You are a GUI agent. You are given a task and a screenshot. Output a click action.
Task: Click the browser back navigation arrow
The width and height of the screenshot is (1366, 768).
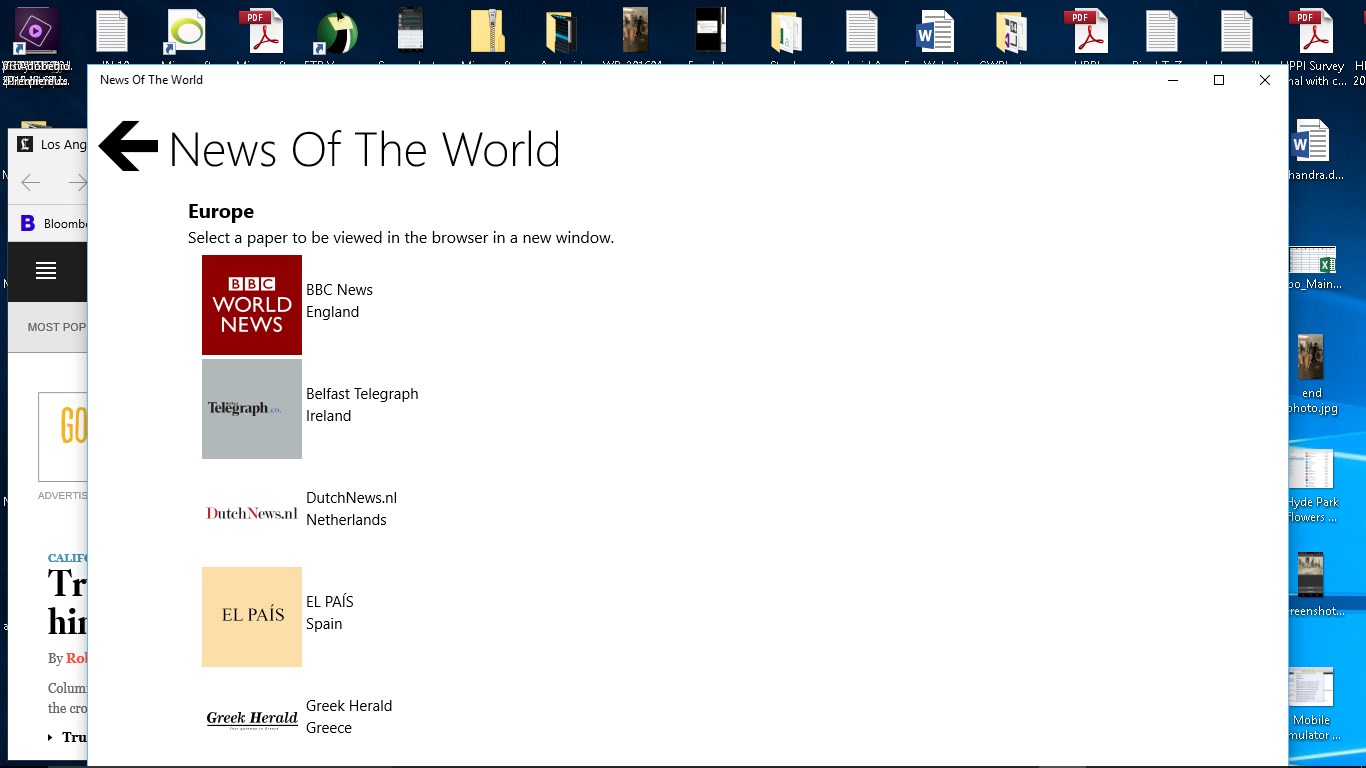click(30, 182)
